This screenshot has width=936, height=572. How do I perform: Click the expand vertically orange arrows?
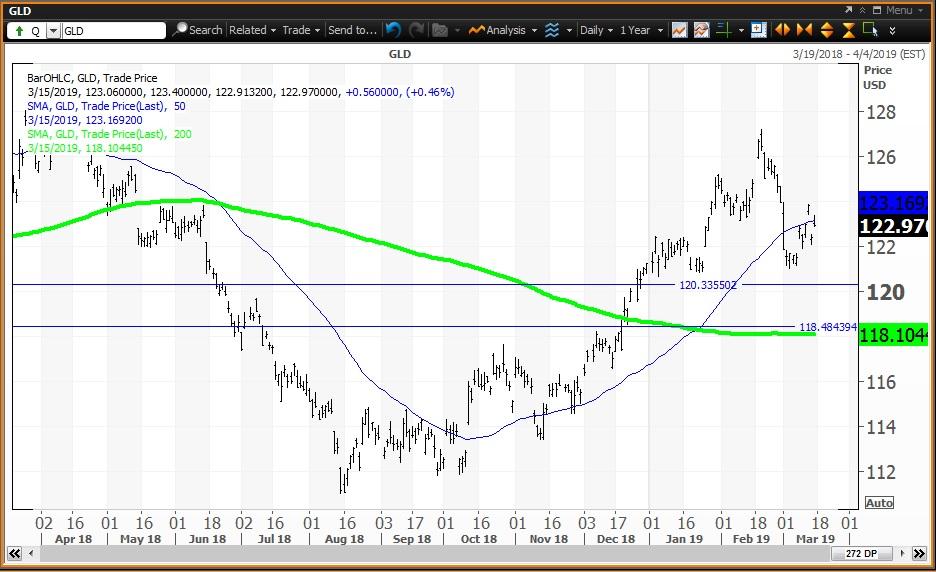point(827,30)
